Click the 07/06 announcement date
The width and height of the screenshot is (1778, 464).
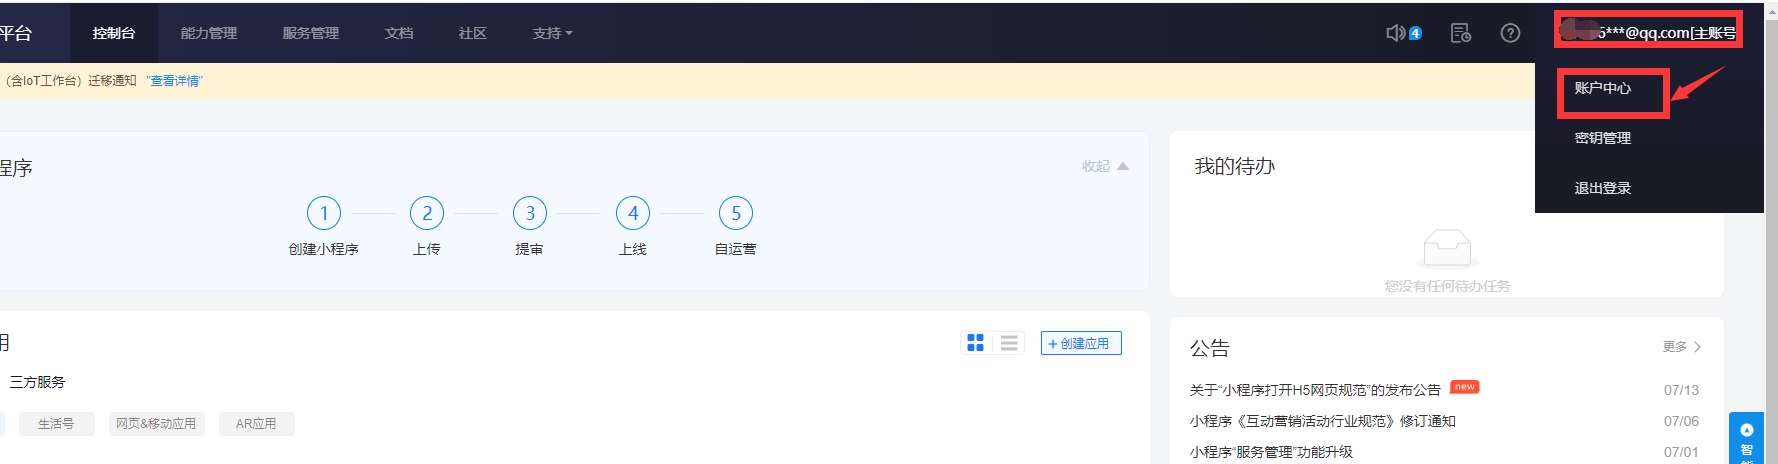pos(1681,421)
